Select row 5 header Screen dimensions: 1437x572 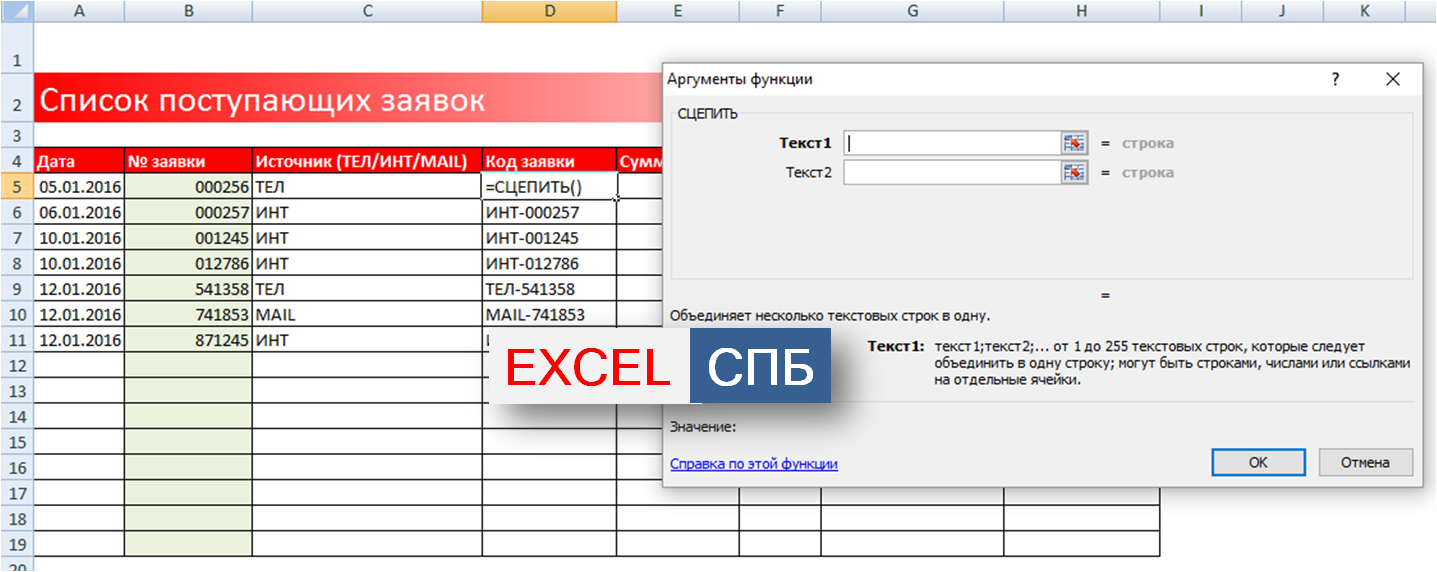16,186
